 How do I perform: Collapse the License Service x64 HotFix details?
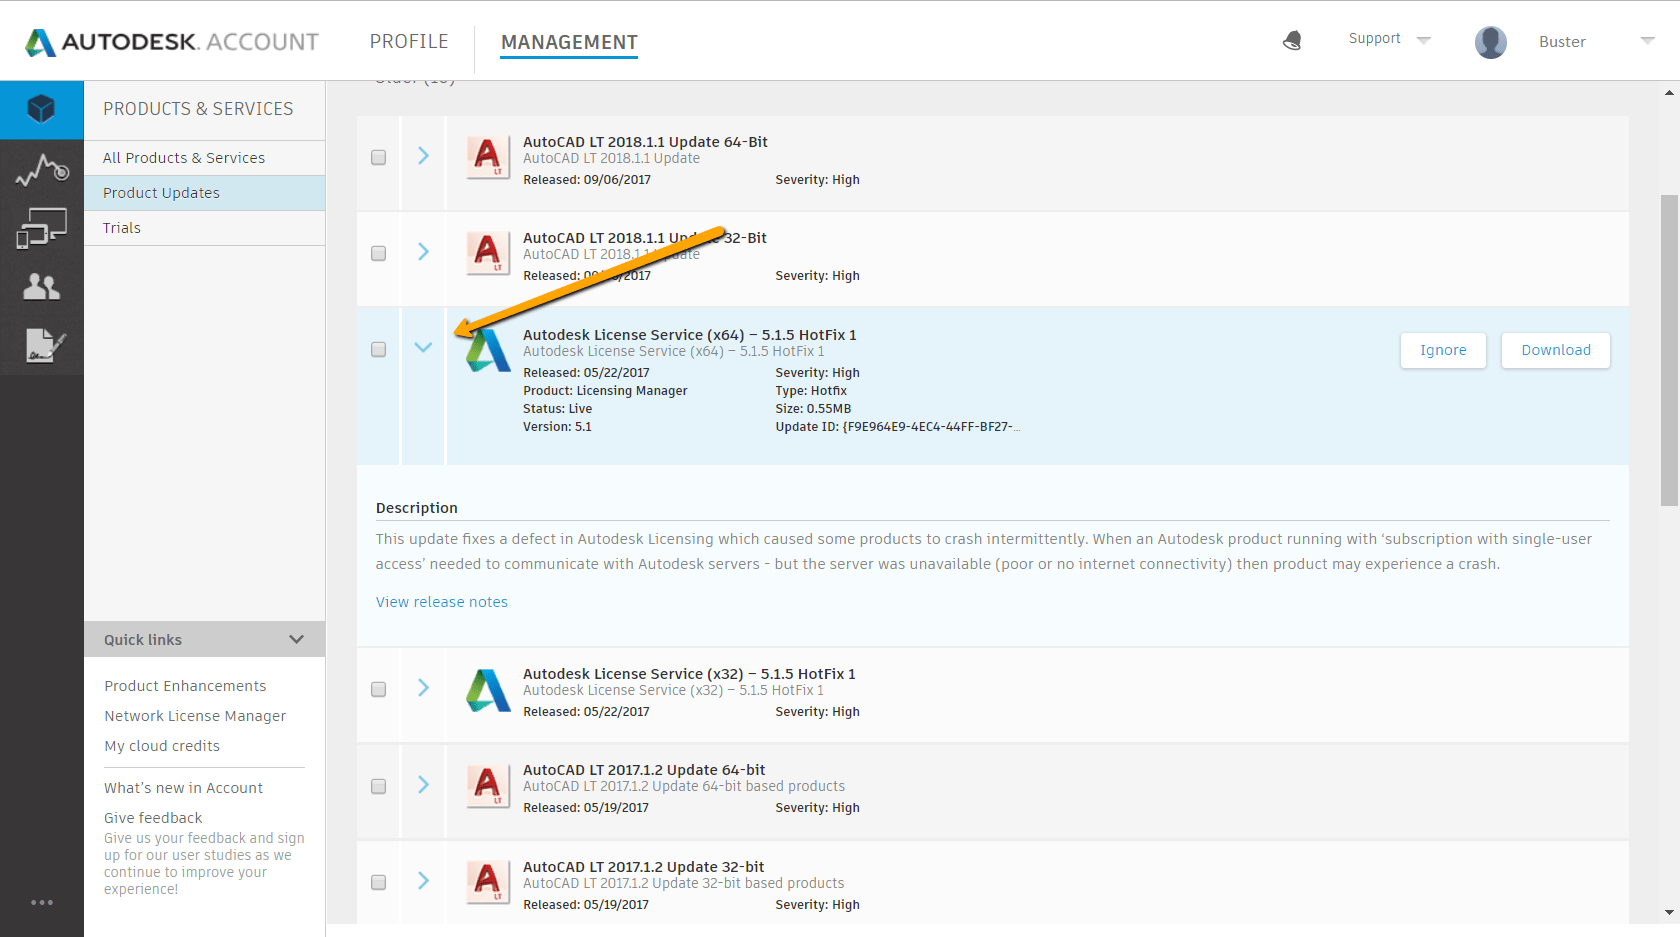423,347
